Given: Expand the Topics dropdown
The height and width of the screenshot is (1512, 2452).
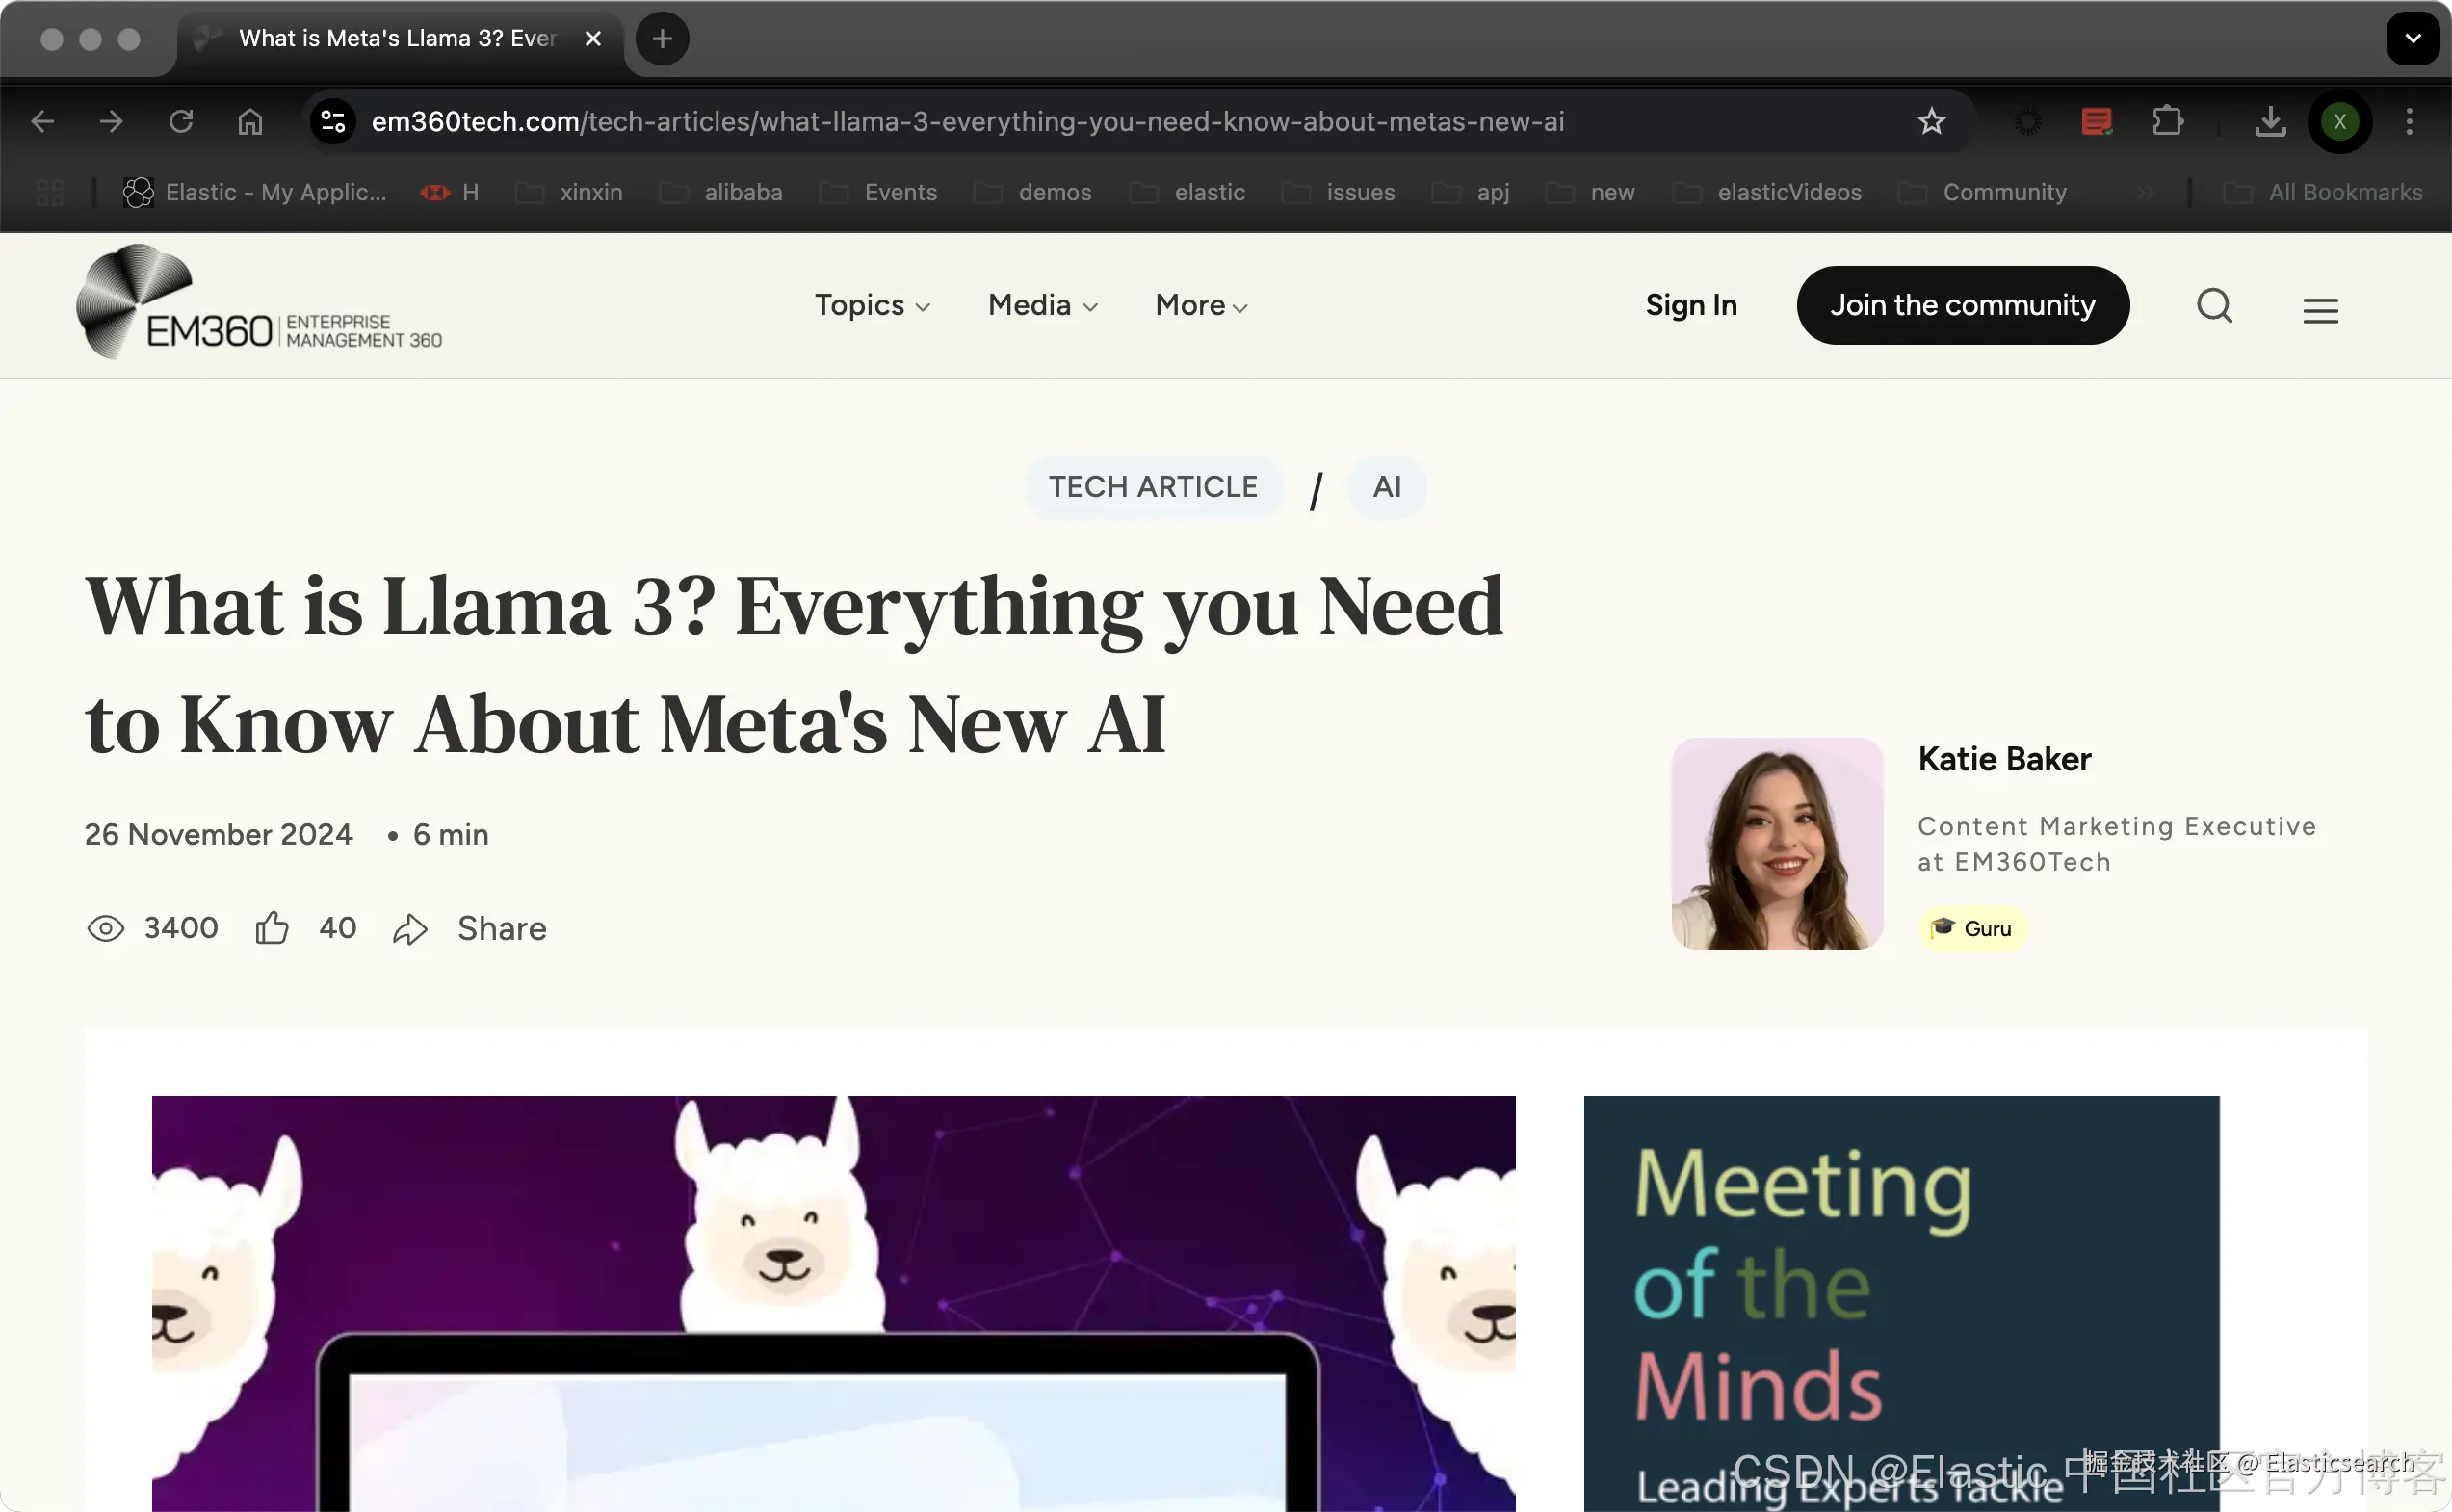Looking at the screenshot, I should tap(872, 305).
